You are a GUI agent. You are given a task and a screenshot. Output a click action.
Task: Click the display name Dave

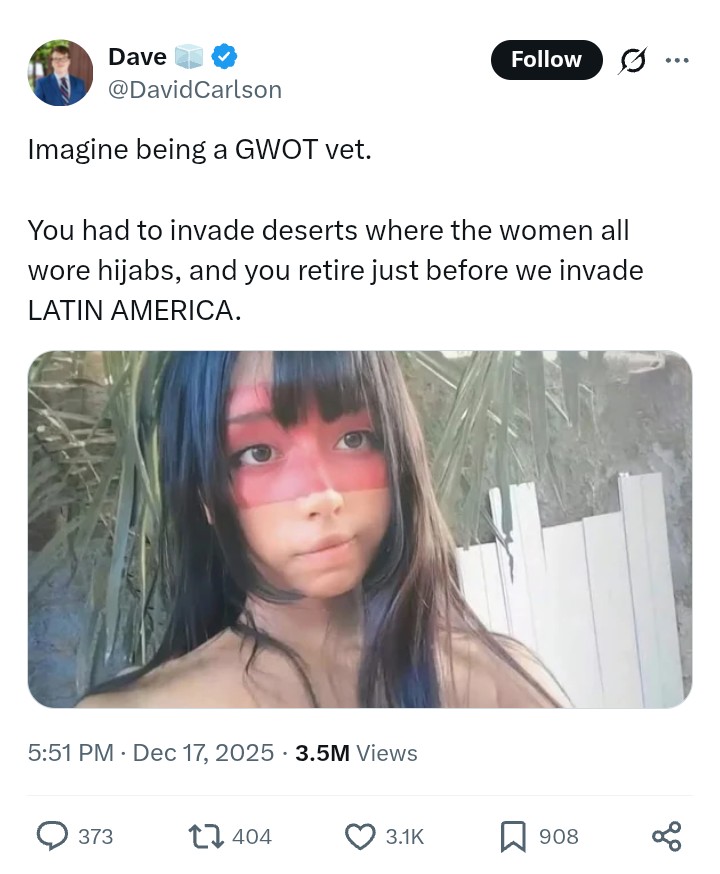(137, 57)
